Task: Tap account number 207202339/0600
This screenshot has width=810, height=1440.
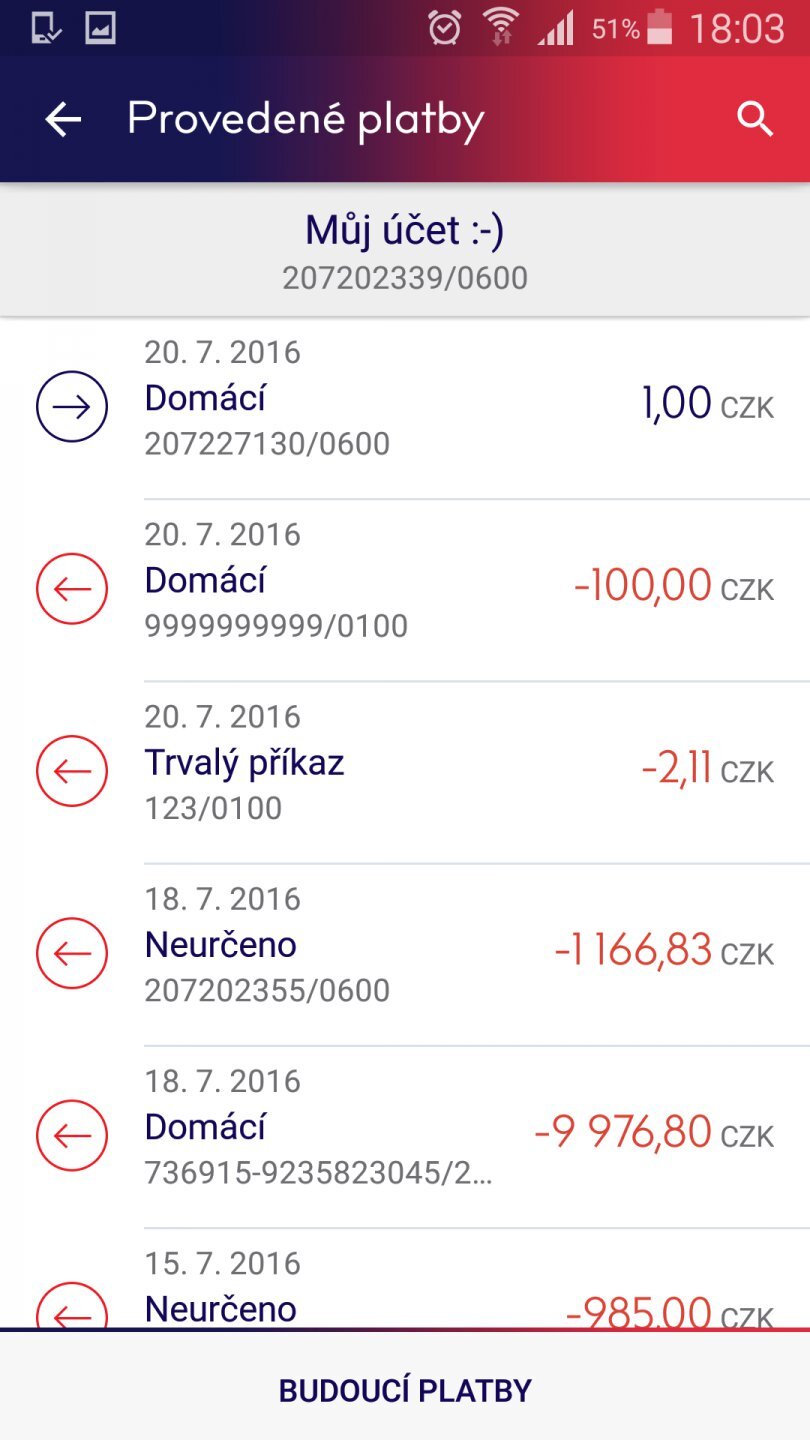Action: pyautogui.click(x=405, y=278)
